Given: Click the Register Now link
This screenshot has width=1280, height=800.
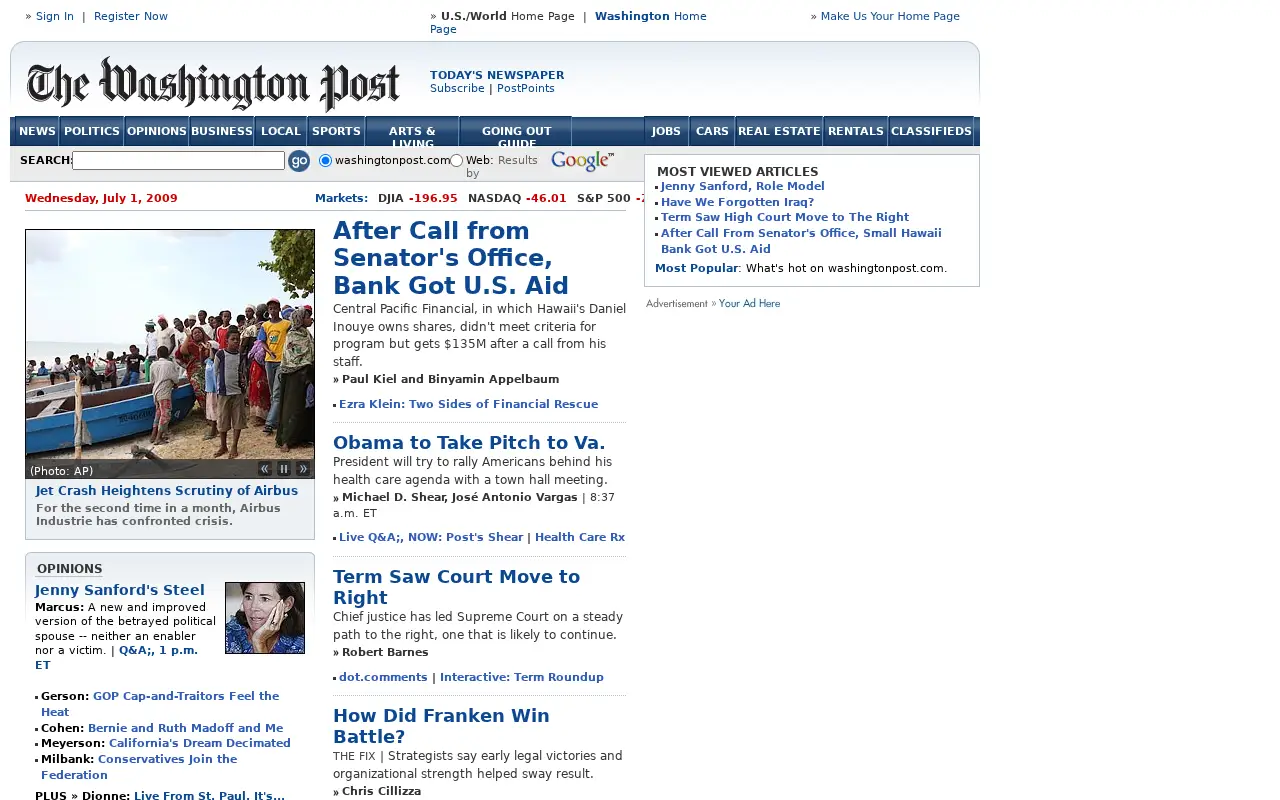Looking at the screenshot, I should [131, 16].
